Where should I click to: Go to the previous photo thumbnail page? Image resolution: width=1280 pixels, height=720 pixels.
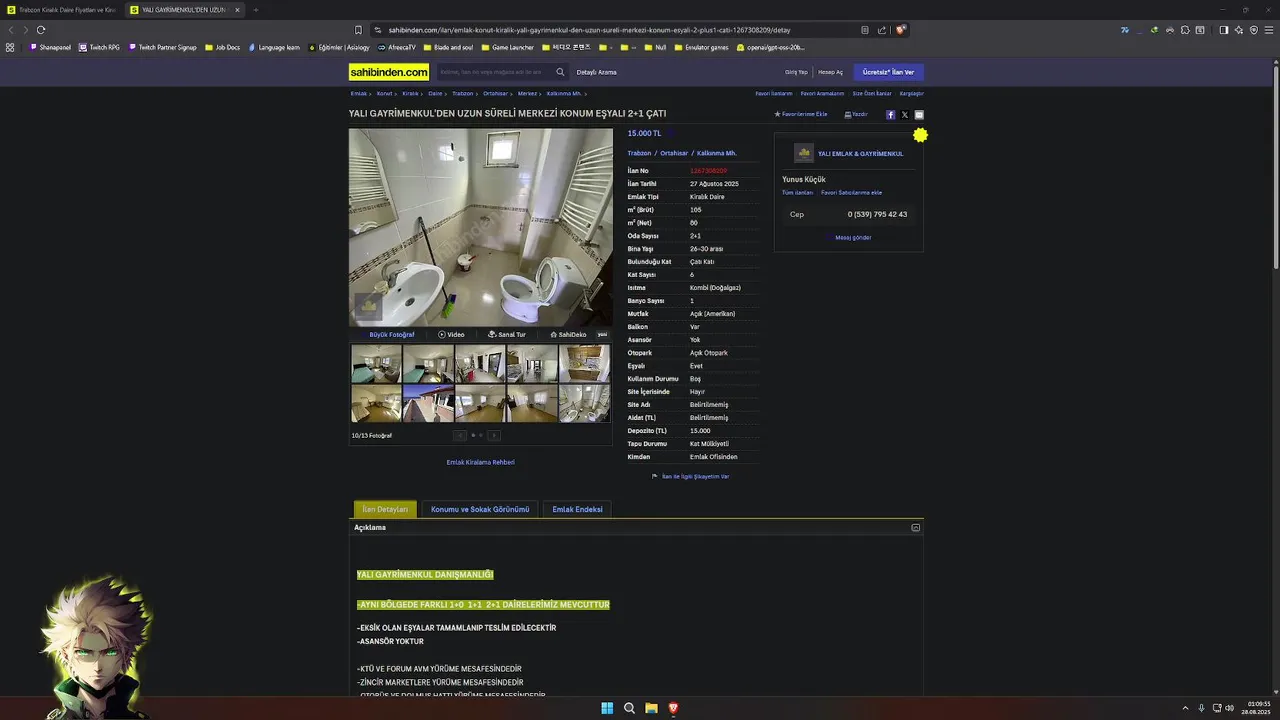tap(460, 435)
